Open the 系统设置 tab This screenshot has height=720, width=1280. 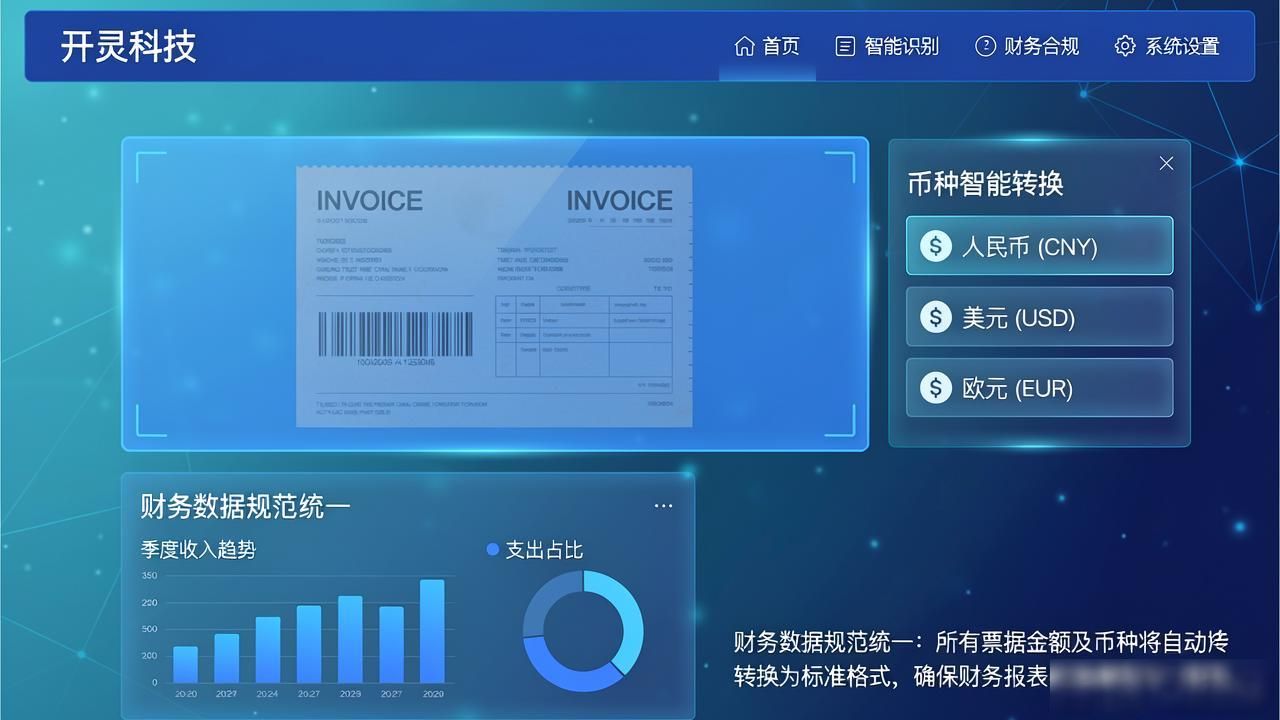tap(1167, 46)
